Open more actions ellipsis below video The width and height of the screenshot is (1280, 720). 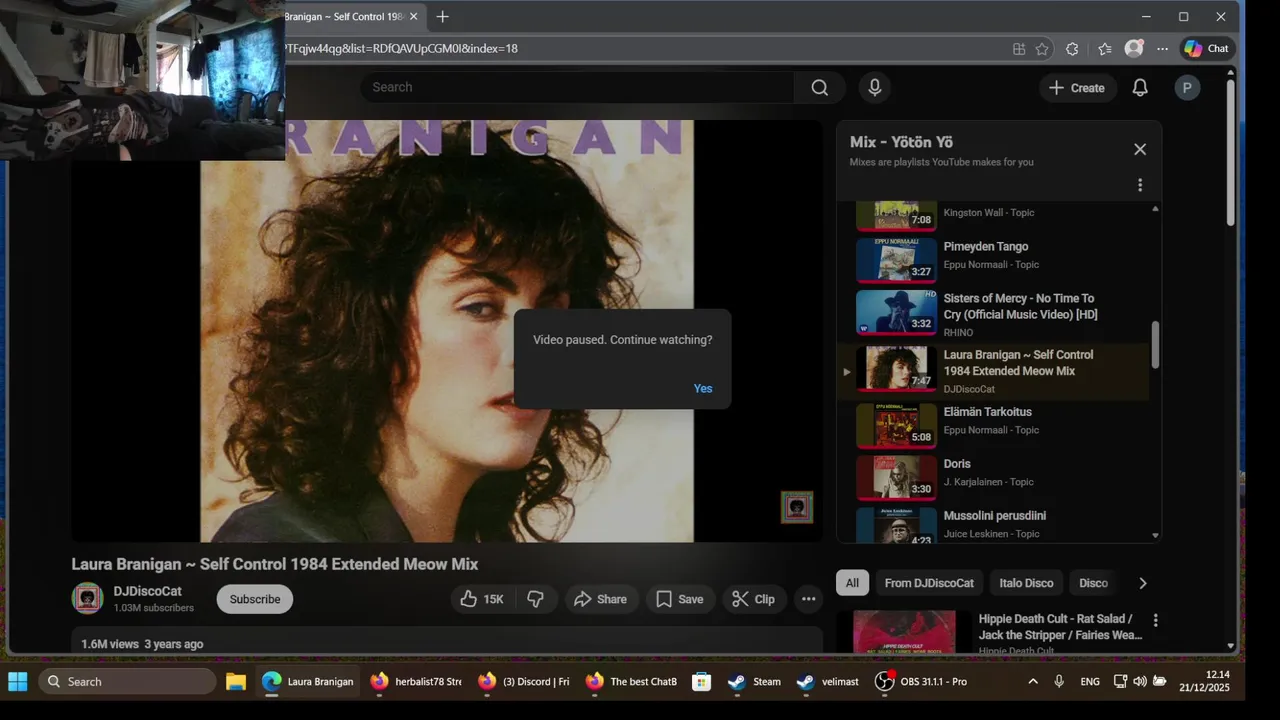[x=808, y=599]
